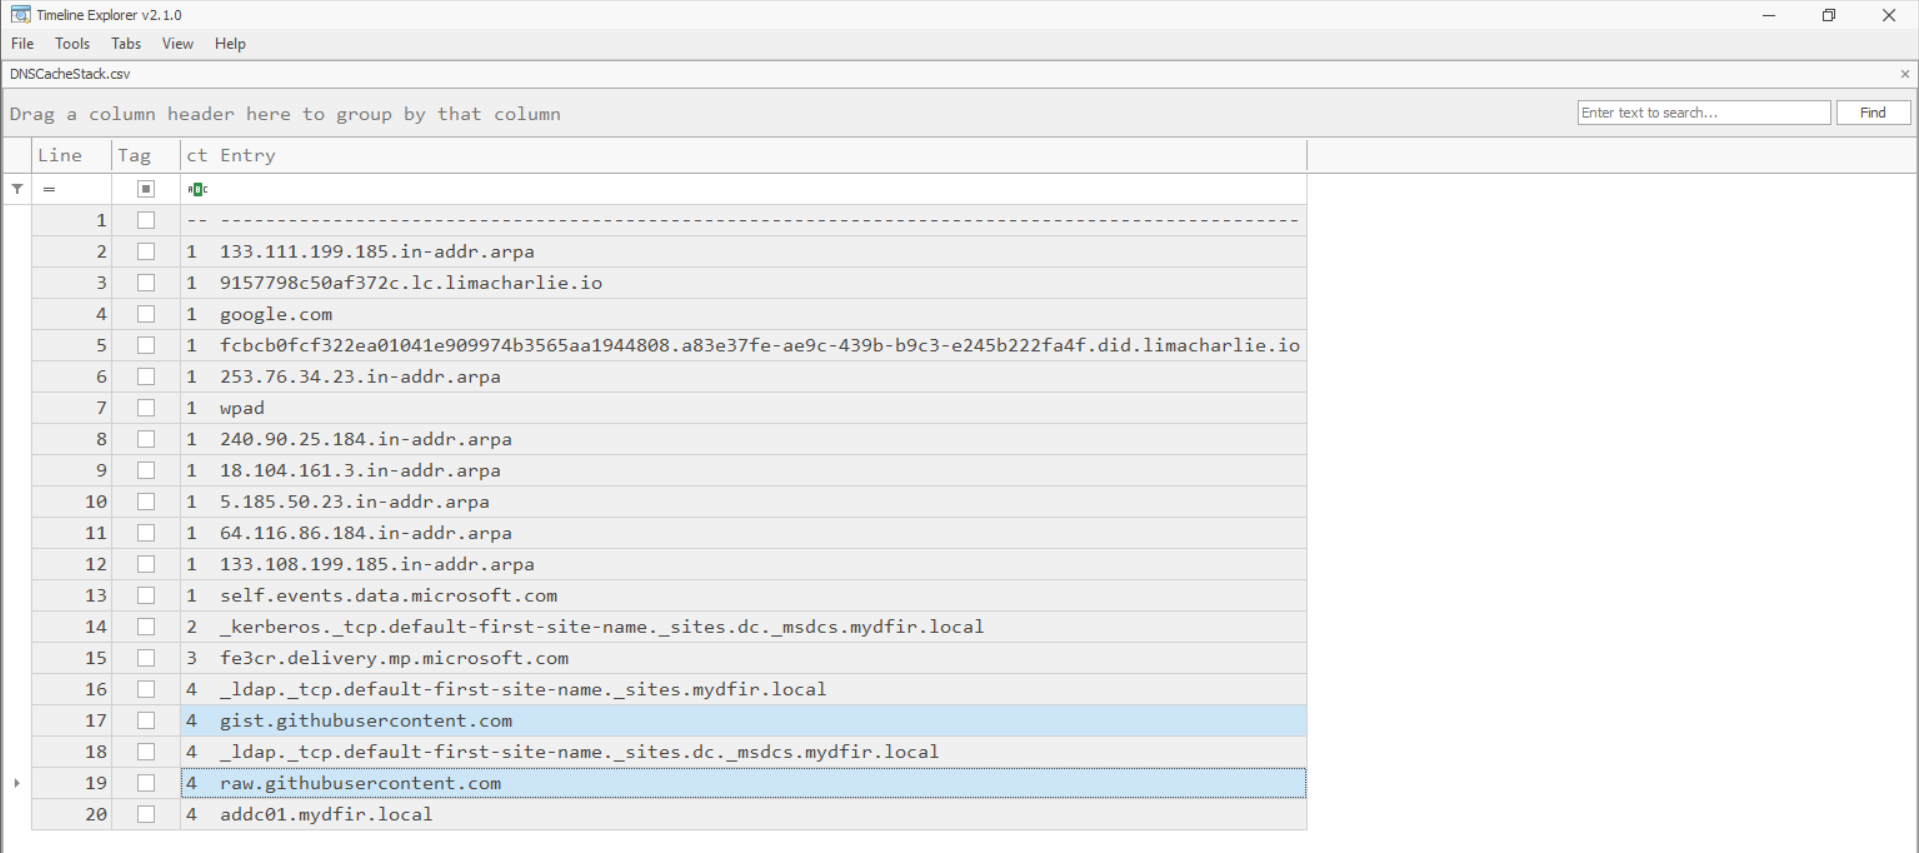The image size is (1919, 853).
Task: Select the 64.116.86.184.in-addr.arpa entry
Action: tap(366, 533)
